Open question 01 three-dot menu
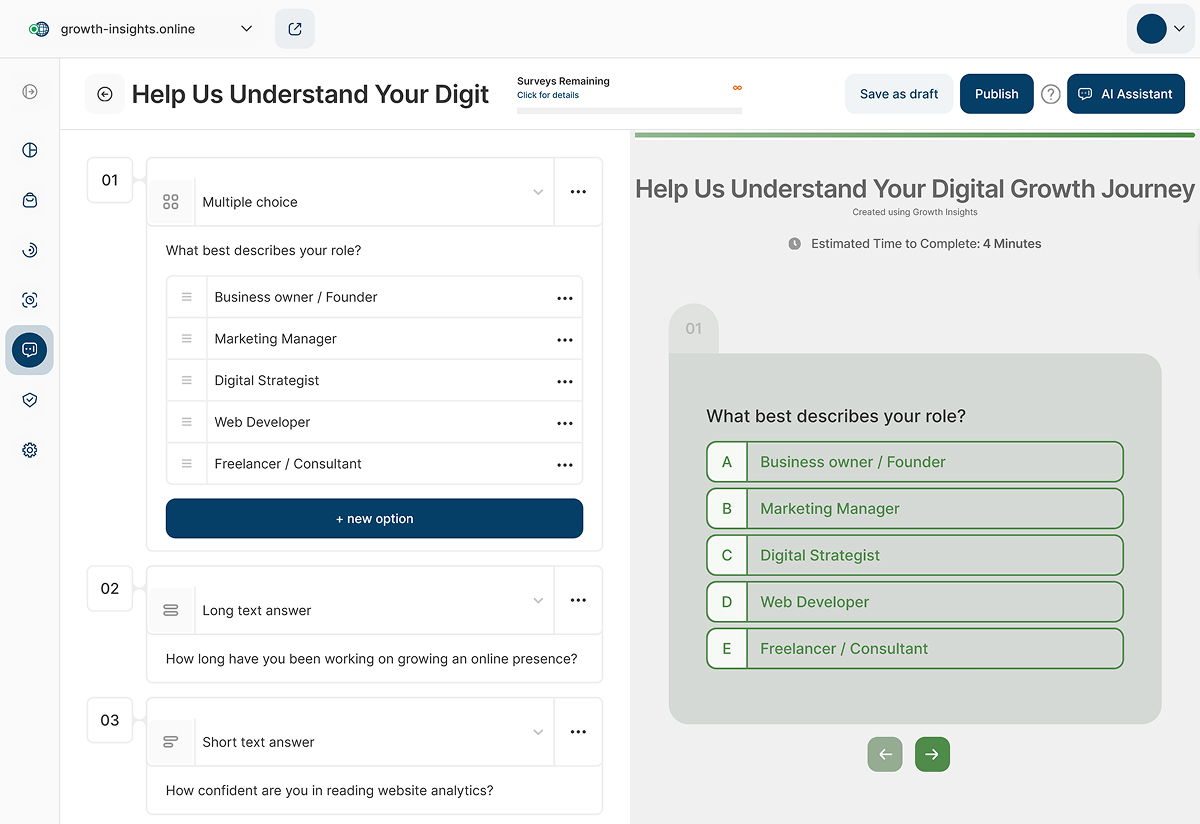The image size is (1200, 824). (578, 192)
